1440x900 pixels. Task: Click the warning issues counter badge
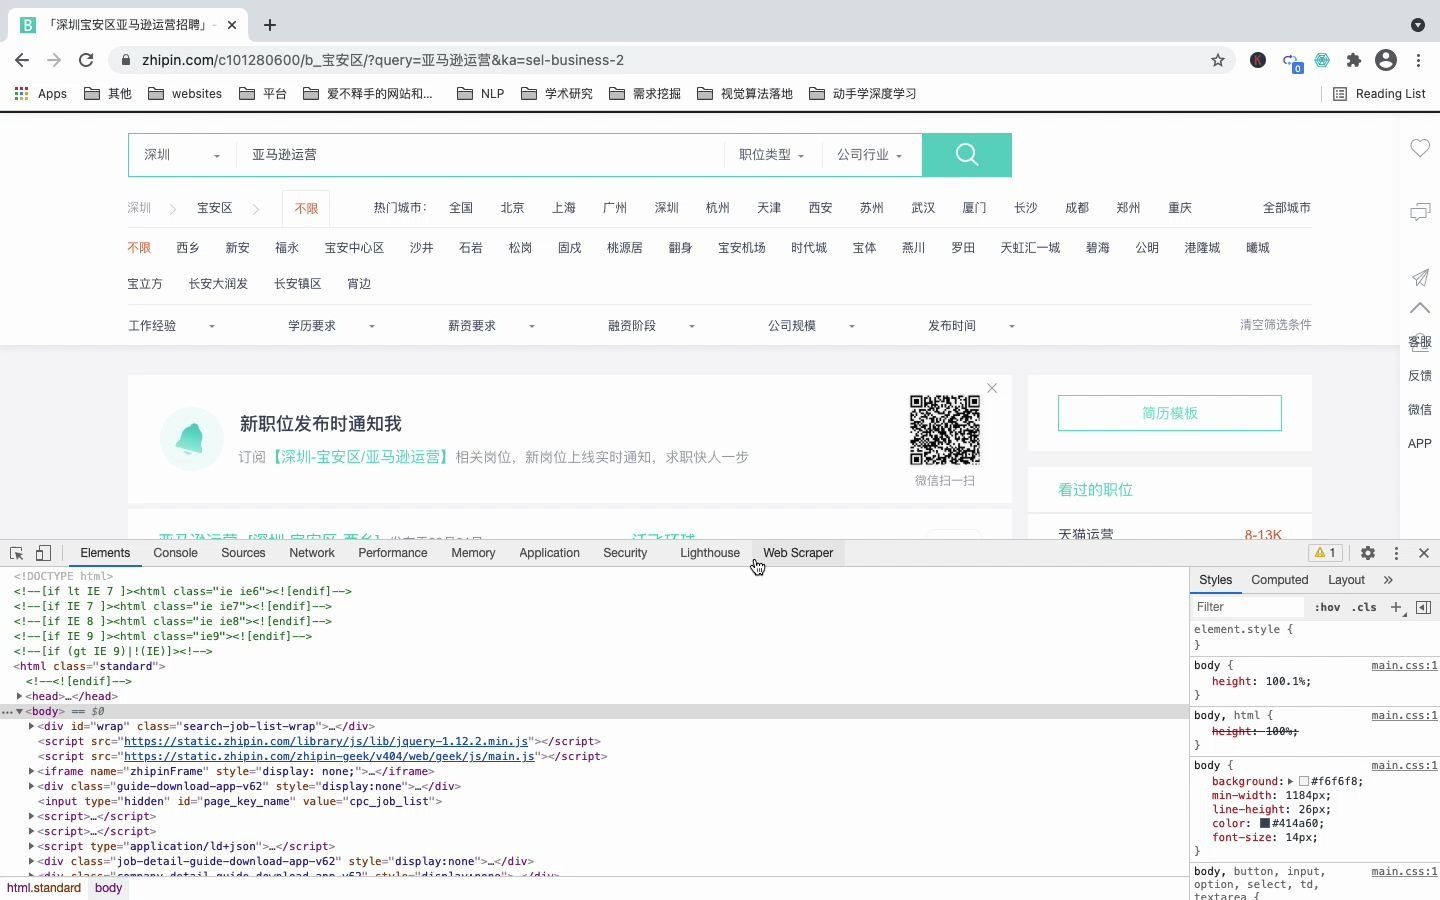click(1325, 553)
